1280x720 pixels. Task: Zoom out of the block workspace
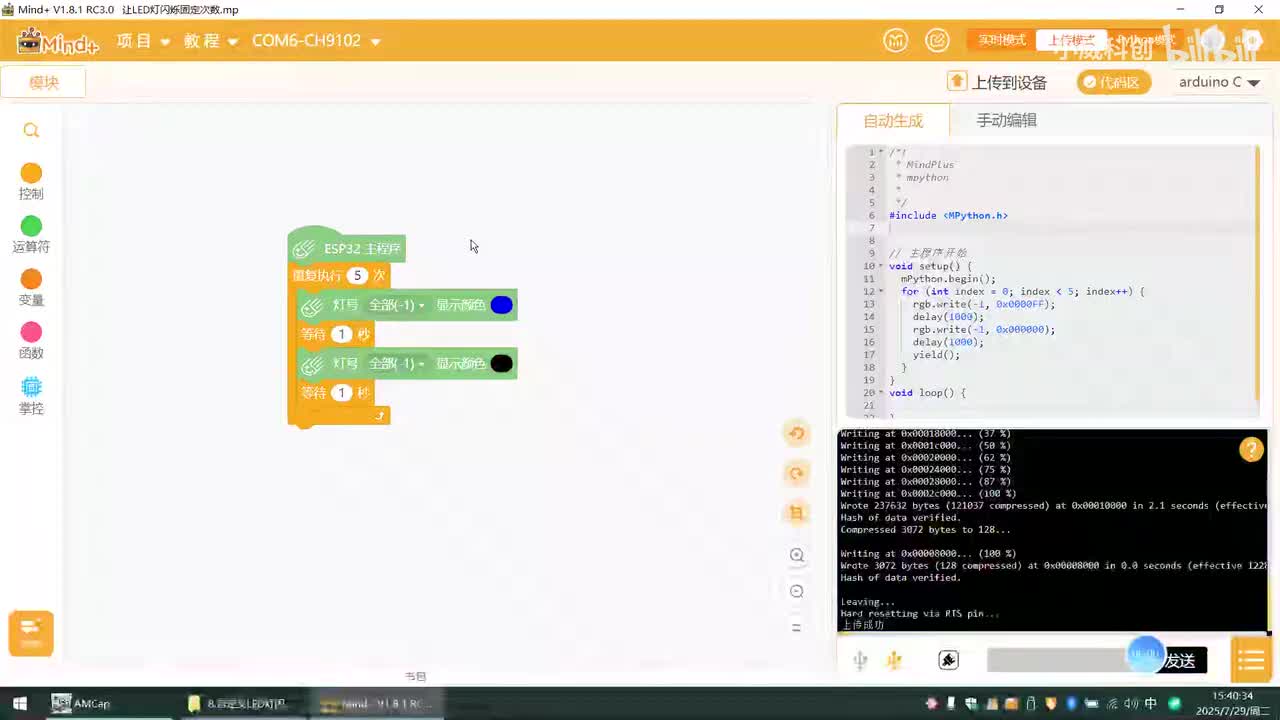797,591
